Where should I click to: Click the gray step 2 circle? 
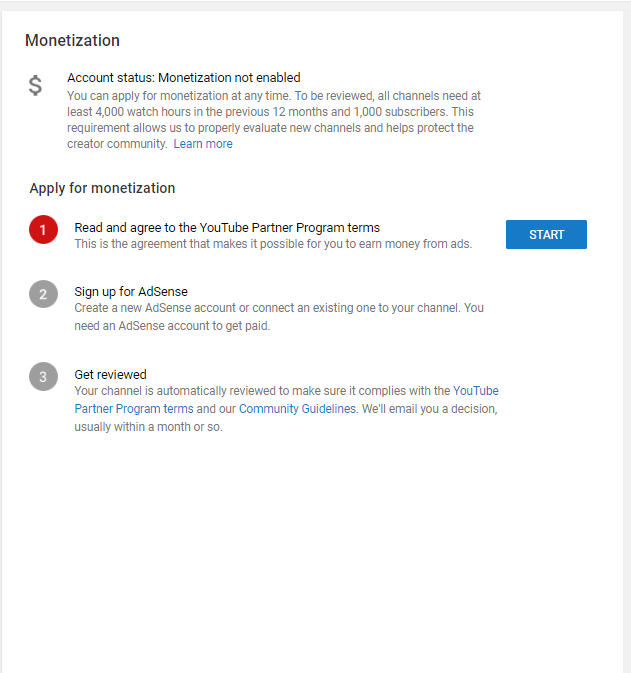coord(43,294)
